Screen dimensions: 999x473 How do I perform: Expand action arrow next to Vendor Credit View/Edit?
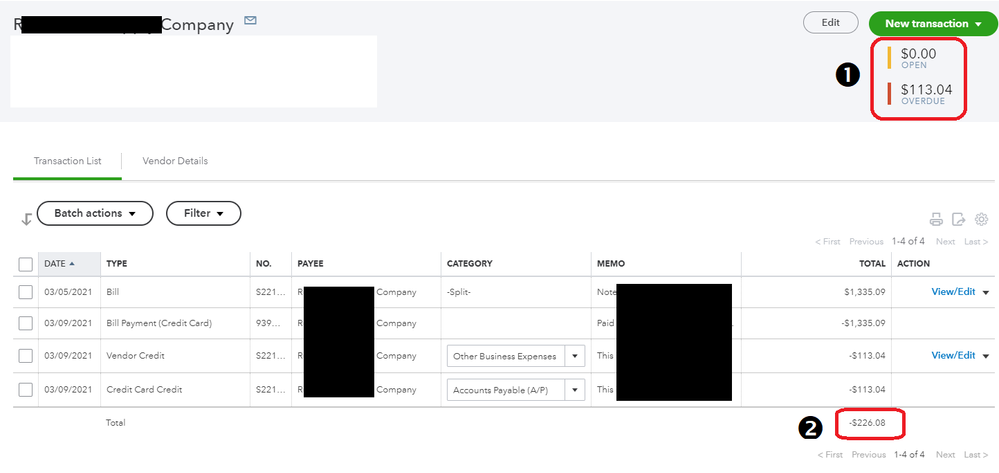[986, 356]
